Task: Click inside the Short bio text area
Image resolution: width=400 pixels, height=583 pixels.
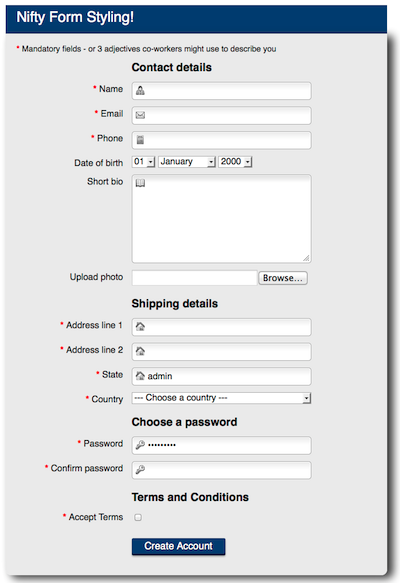Action: point(222,219)
